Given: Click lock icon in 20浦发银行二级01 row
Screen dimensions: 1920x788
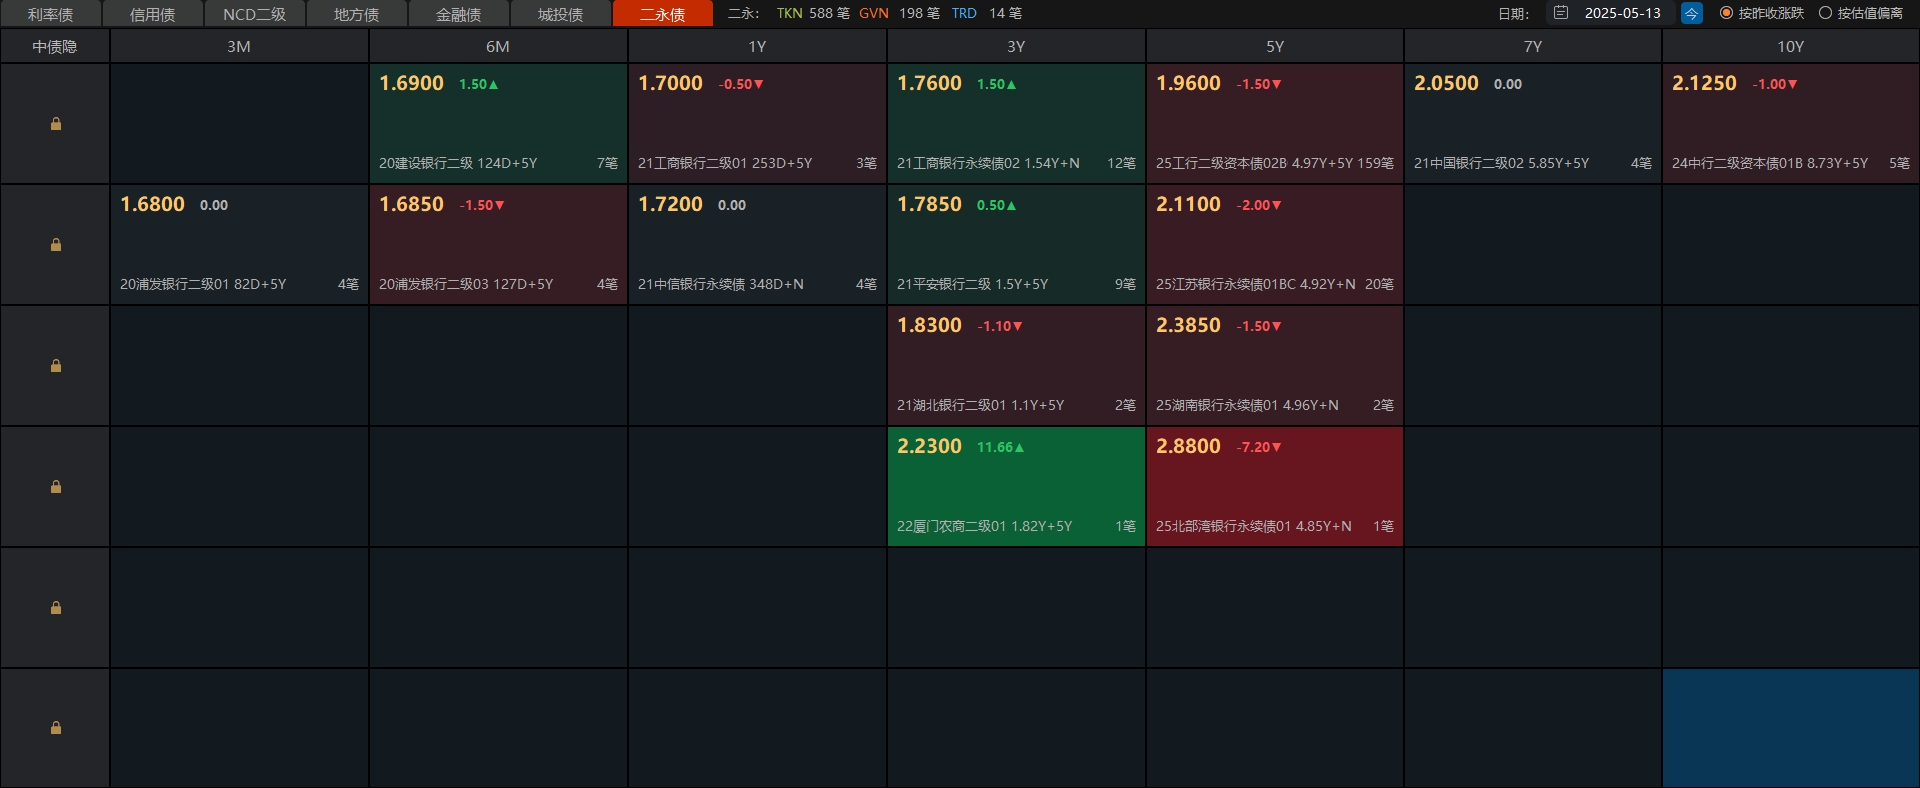Looking at the screenshot, I should (56, 245).
